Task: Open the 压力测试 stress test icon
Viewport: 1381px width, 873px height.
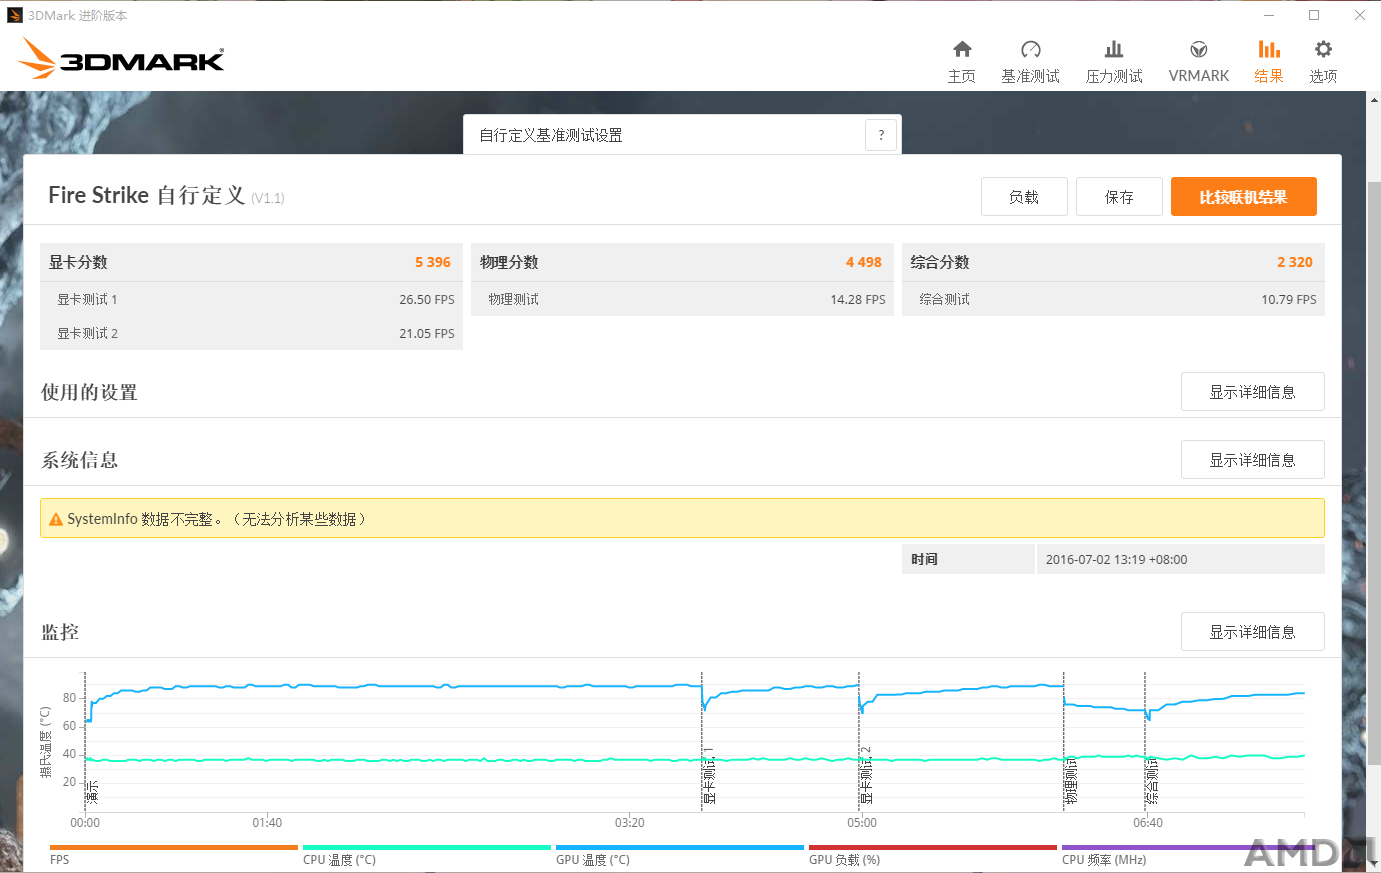Action: point(1114,49)
